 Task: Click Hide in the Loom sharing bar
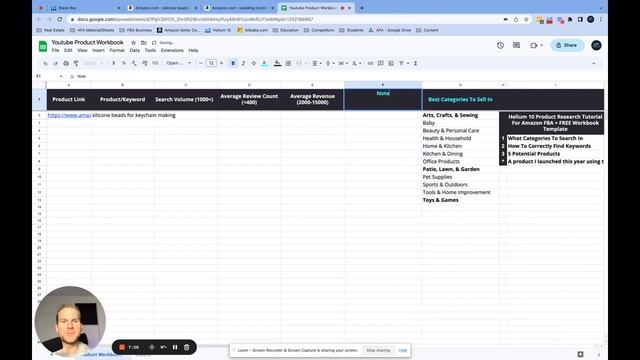(x=403, y=350)
